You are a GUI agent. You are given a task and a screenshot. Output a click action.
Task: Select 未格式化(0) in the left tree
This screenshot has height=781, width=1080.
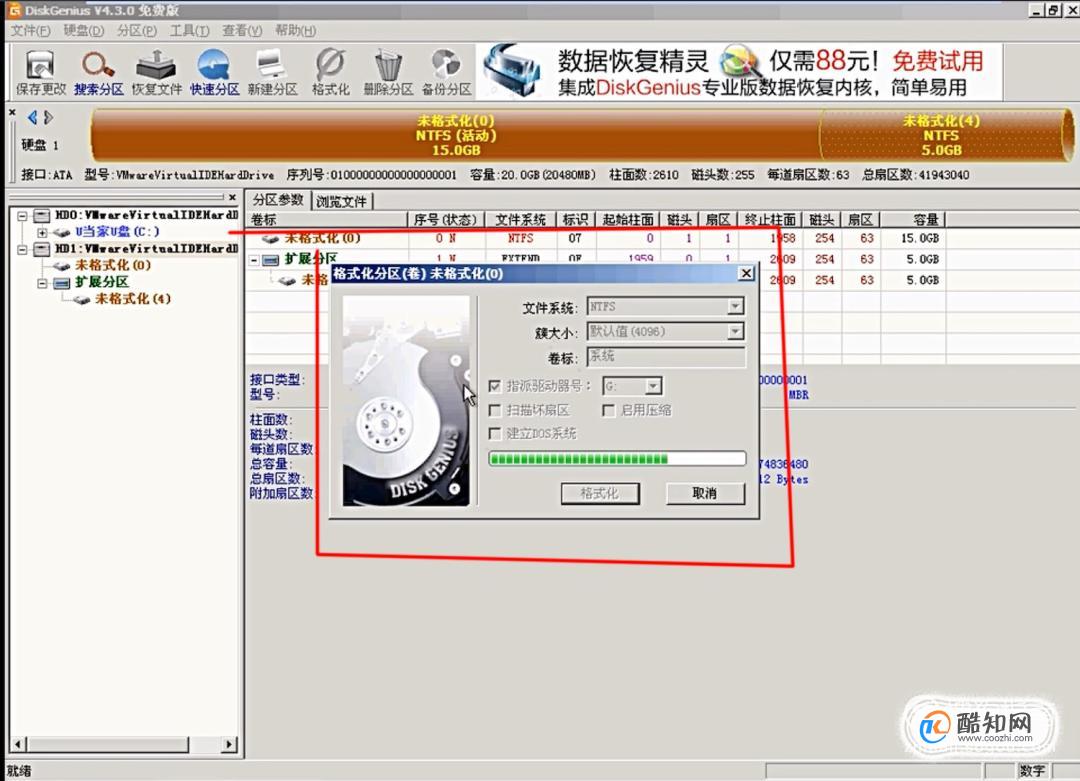(x=113, y=265)
